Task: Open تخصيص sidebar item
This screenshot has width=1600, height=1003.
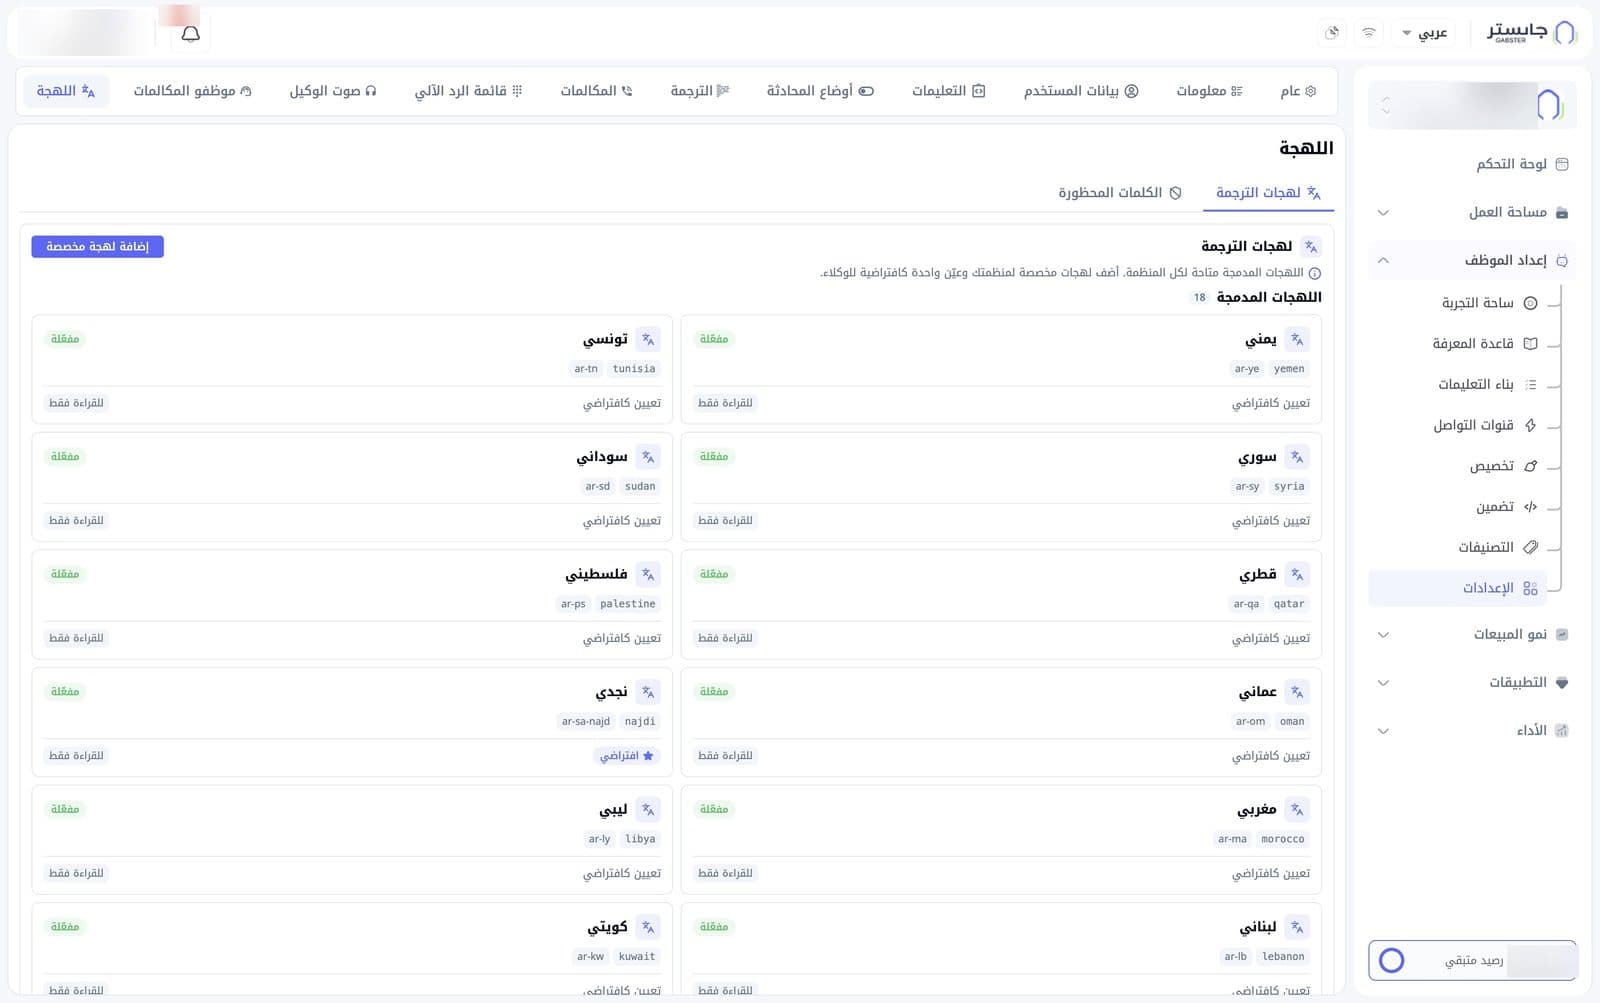Action: [1503, 466]
